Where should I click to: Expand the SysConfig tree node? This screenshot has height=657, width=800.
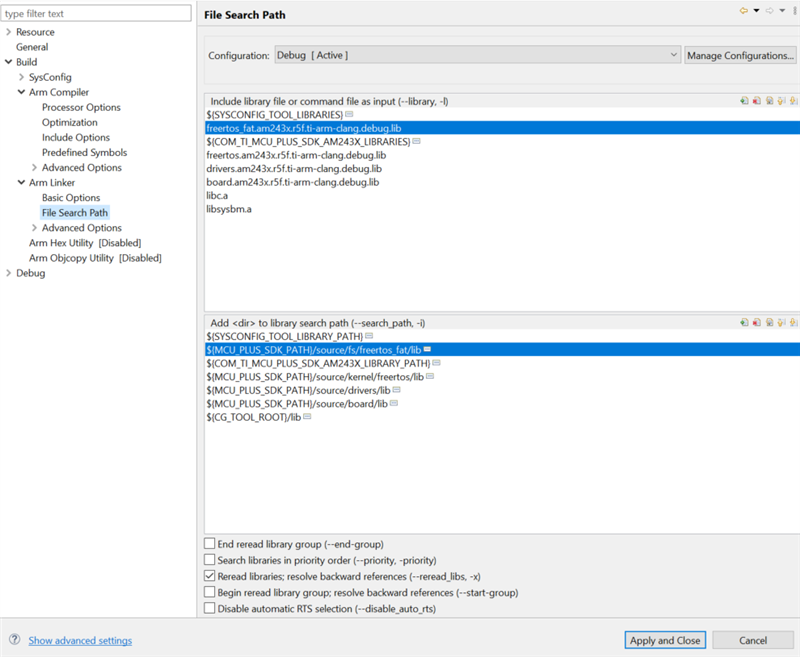(x=21, y=77)
